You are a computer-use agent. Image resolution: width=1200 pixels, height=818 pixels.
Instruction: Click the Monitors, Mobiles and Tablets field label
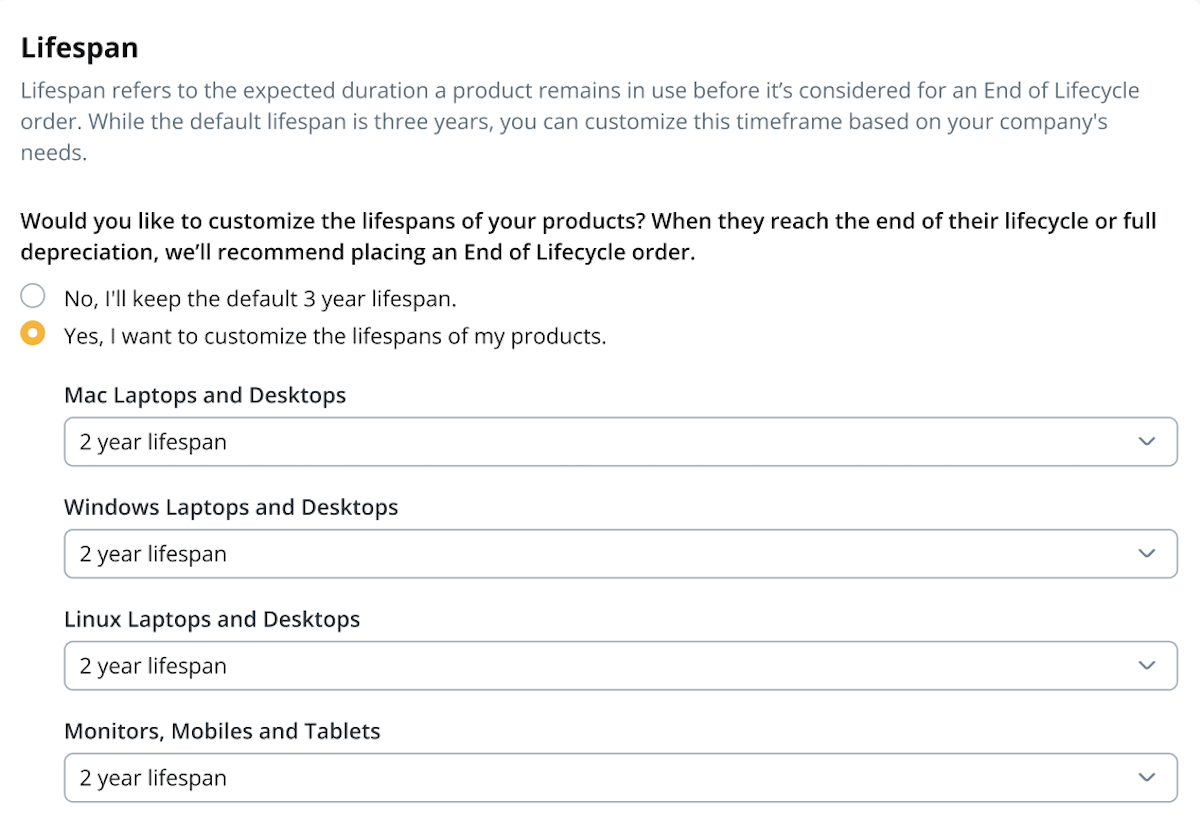pos(222,731)
